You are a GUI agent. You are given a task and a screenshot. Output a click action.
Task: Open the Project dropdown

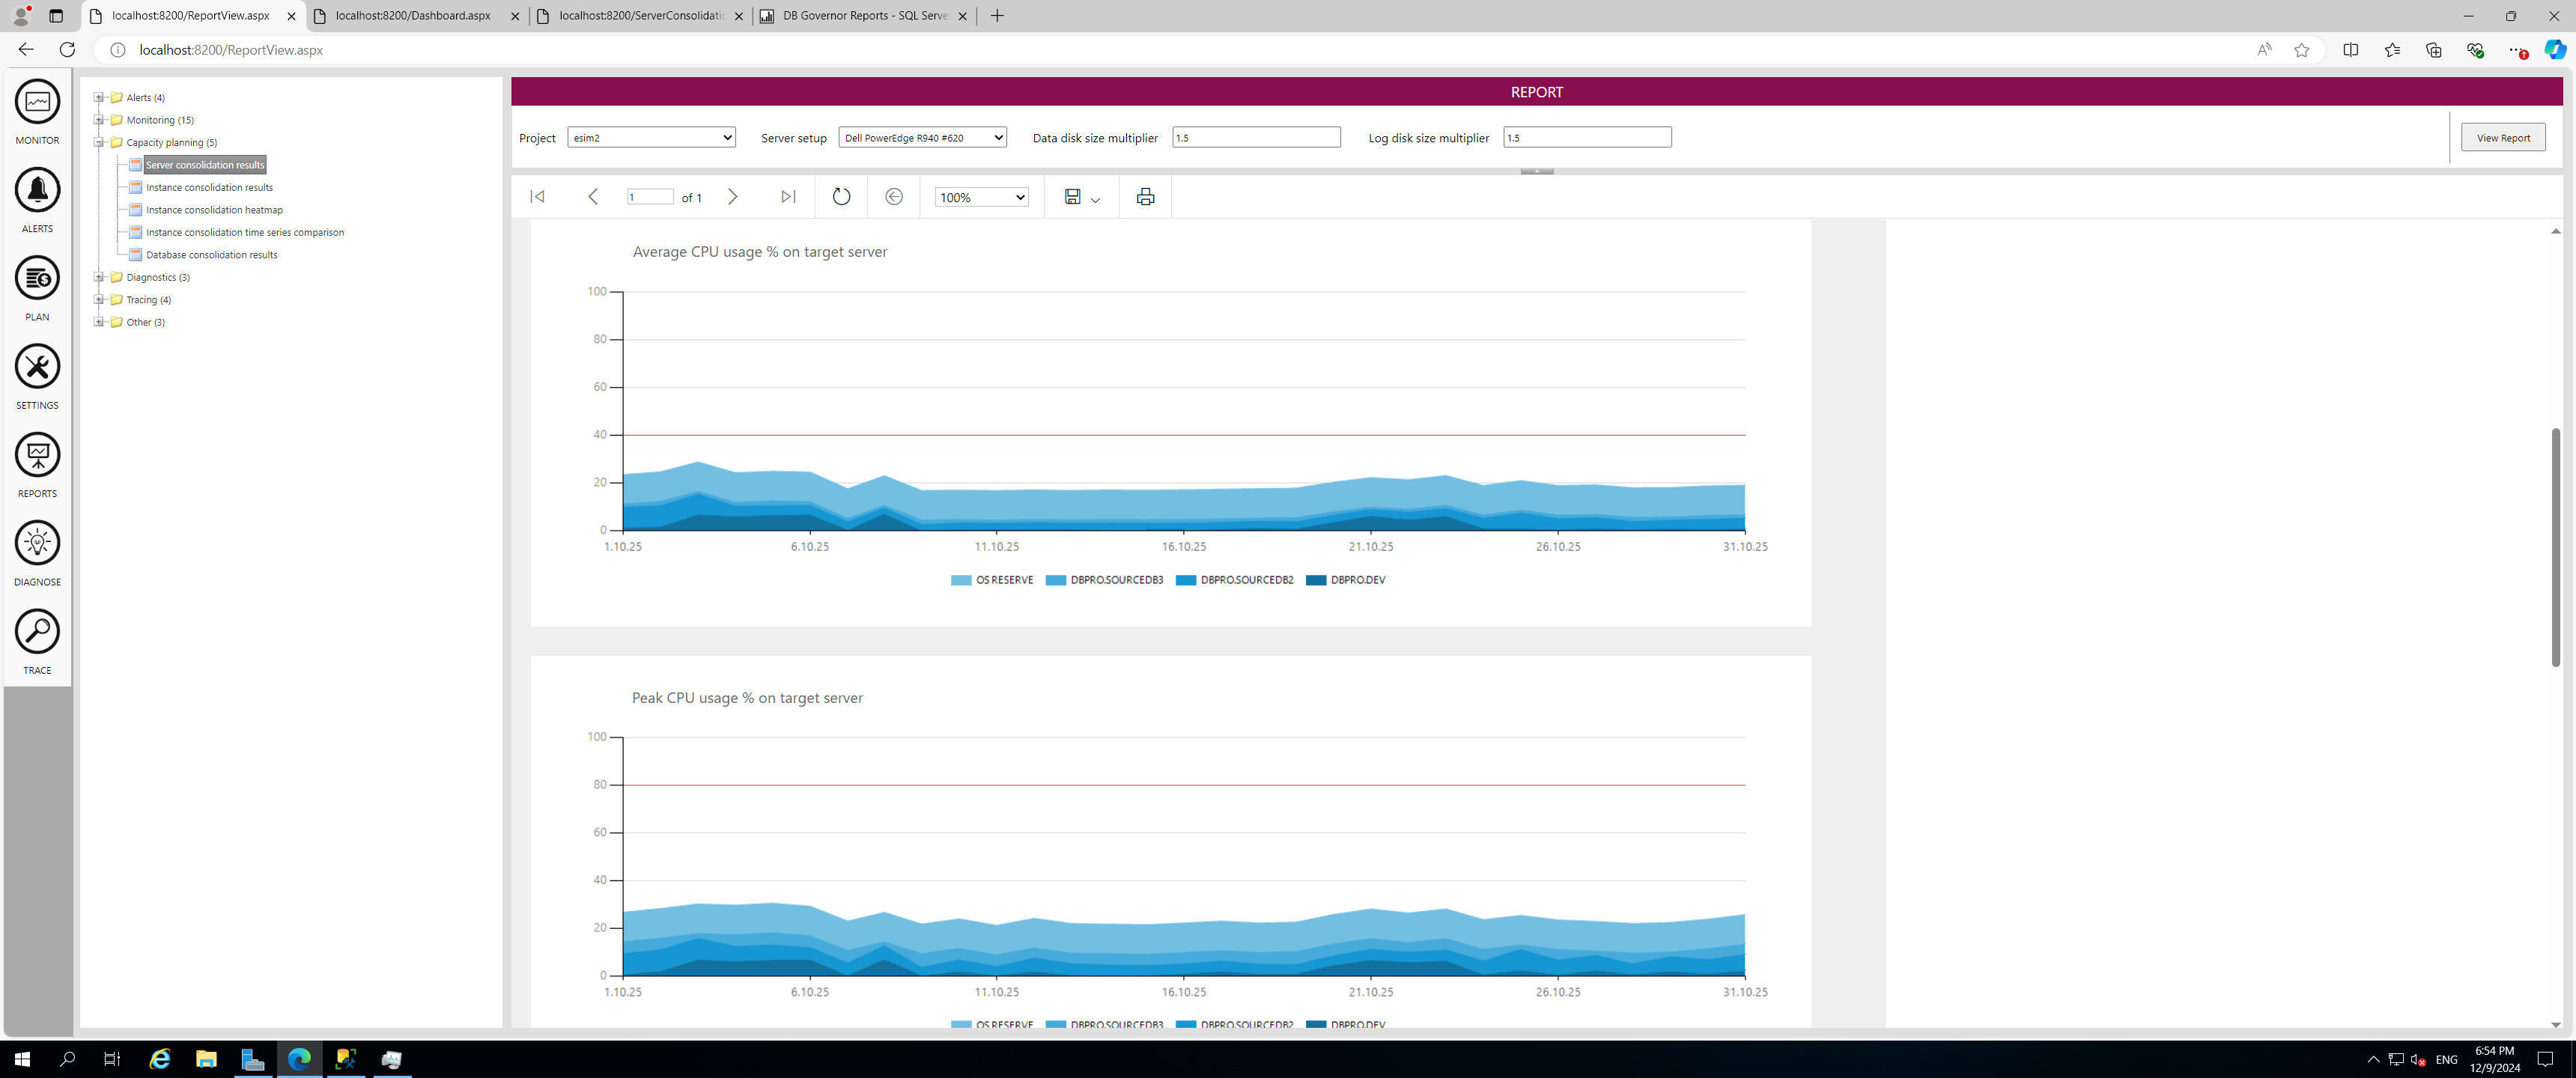tap(651, 138)
